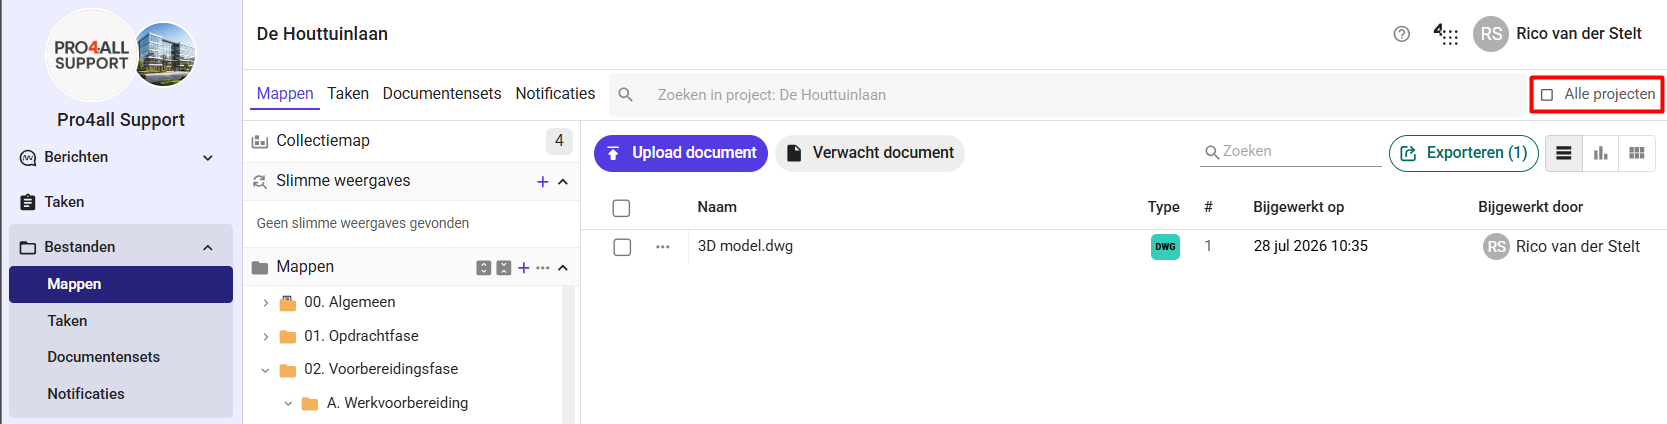The width and height of the screenshot is (1667, 424).
Task: Switch to the Documentensets tab
Action: [442, 93]
